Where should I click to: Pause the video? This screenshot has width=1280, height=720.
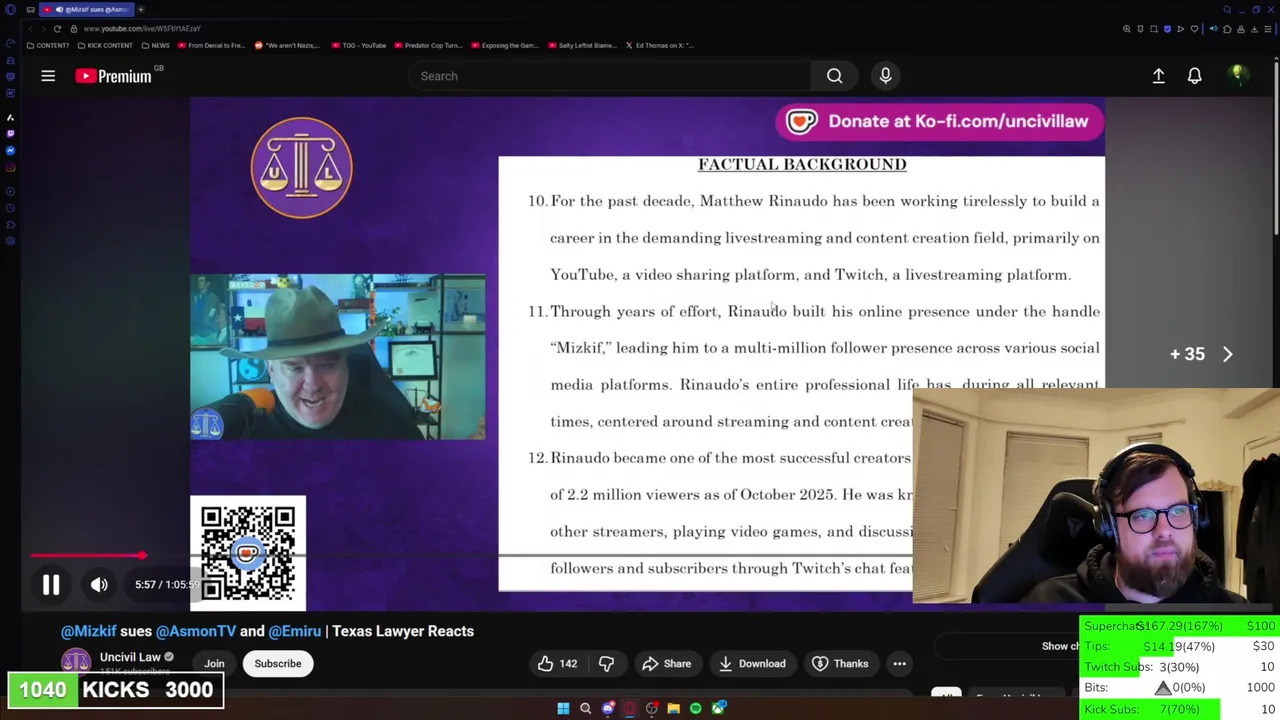click(51, 585)
